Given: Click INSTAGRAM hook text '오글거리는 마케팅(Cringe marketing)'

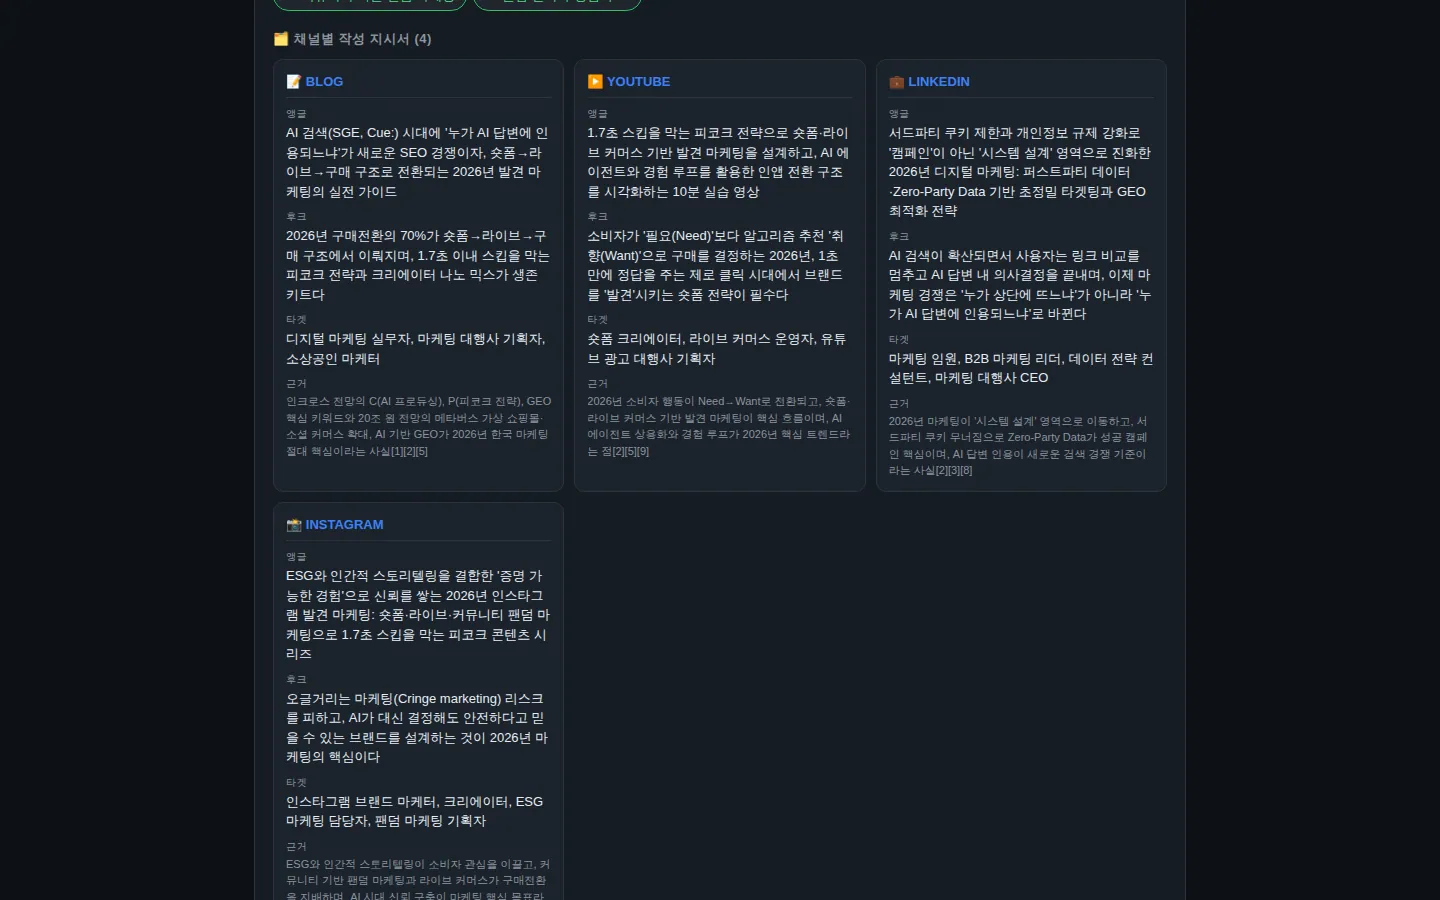Looking at the screenshot, I should (x=393, y=699).
